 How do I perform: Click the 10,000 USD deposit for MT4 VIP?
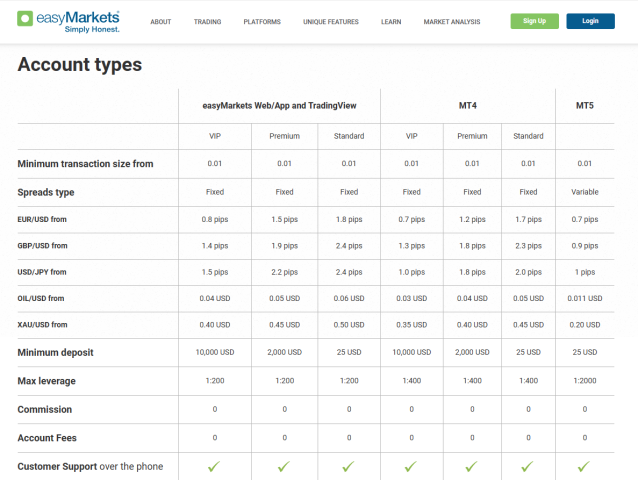pos(411,352)
